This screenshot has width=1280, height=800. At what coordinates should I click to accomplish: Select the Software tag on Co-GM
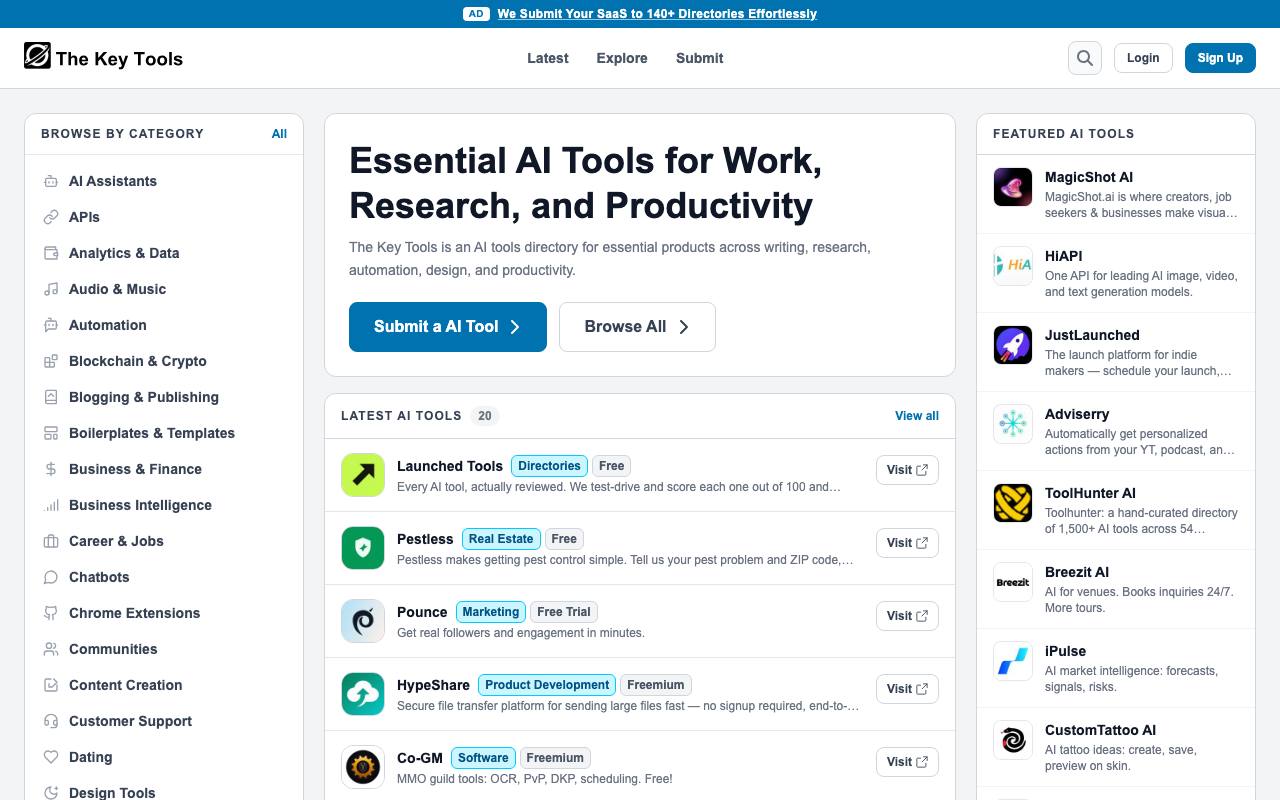(483, 758)
